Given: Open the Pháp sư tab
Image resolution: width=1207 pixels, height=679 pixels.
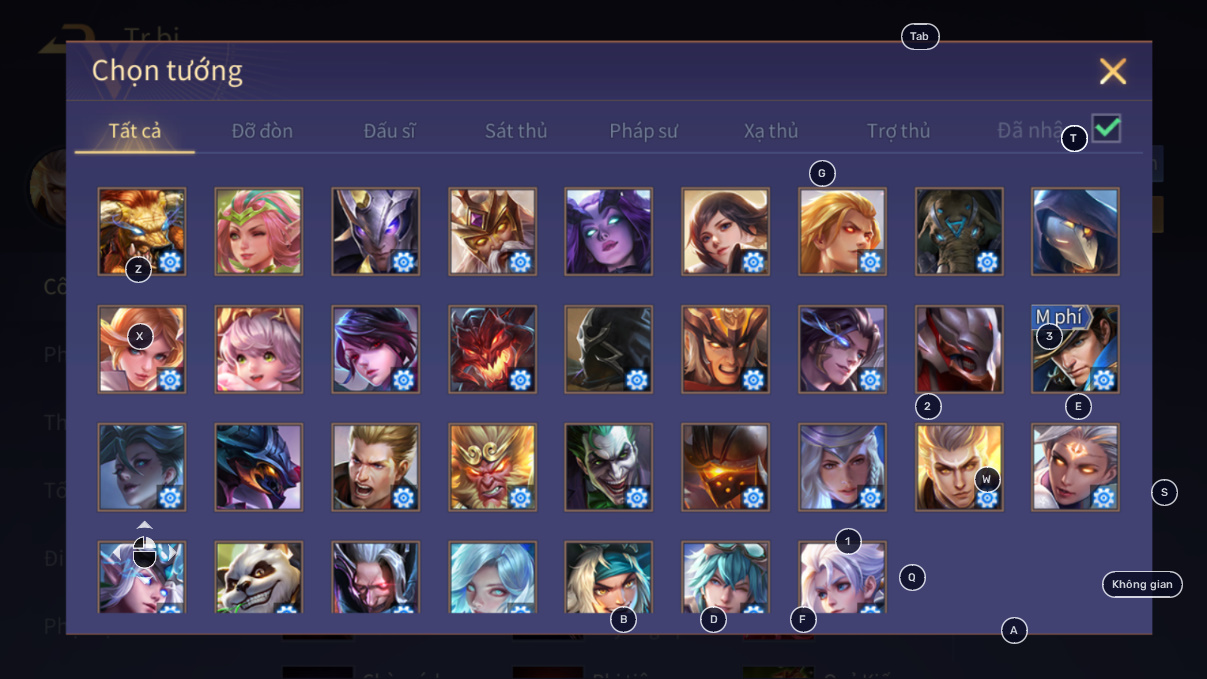Looking at the screenshot, I should coord(644,131).
